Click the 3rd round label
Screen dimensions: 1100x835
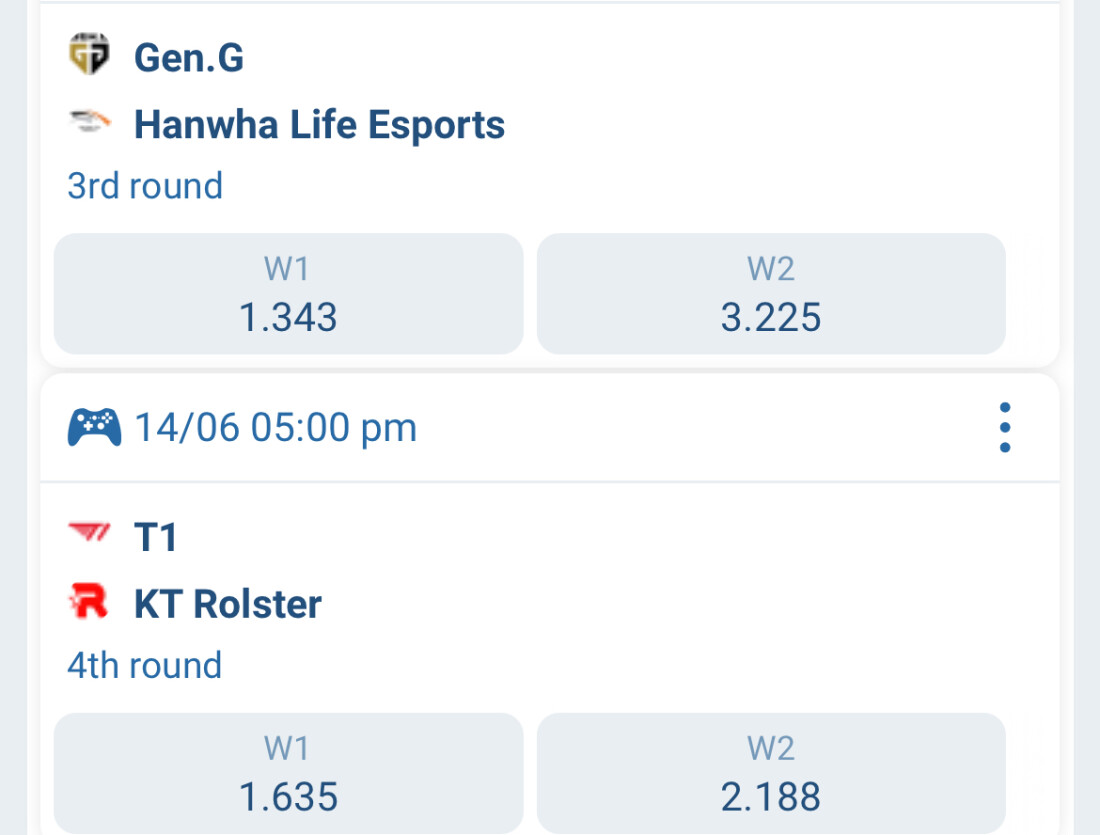point(145,186)
